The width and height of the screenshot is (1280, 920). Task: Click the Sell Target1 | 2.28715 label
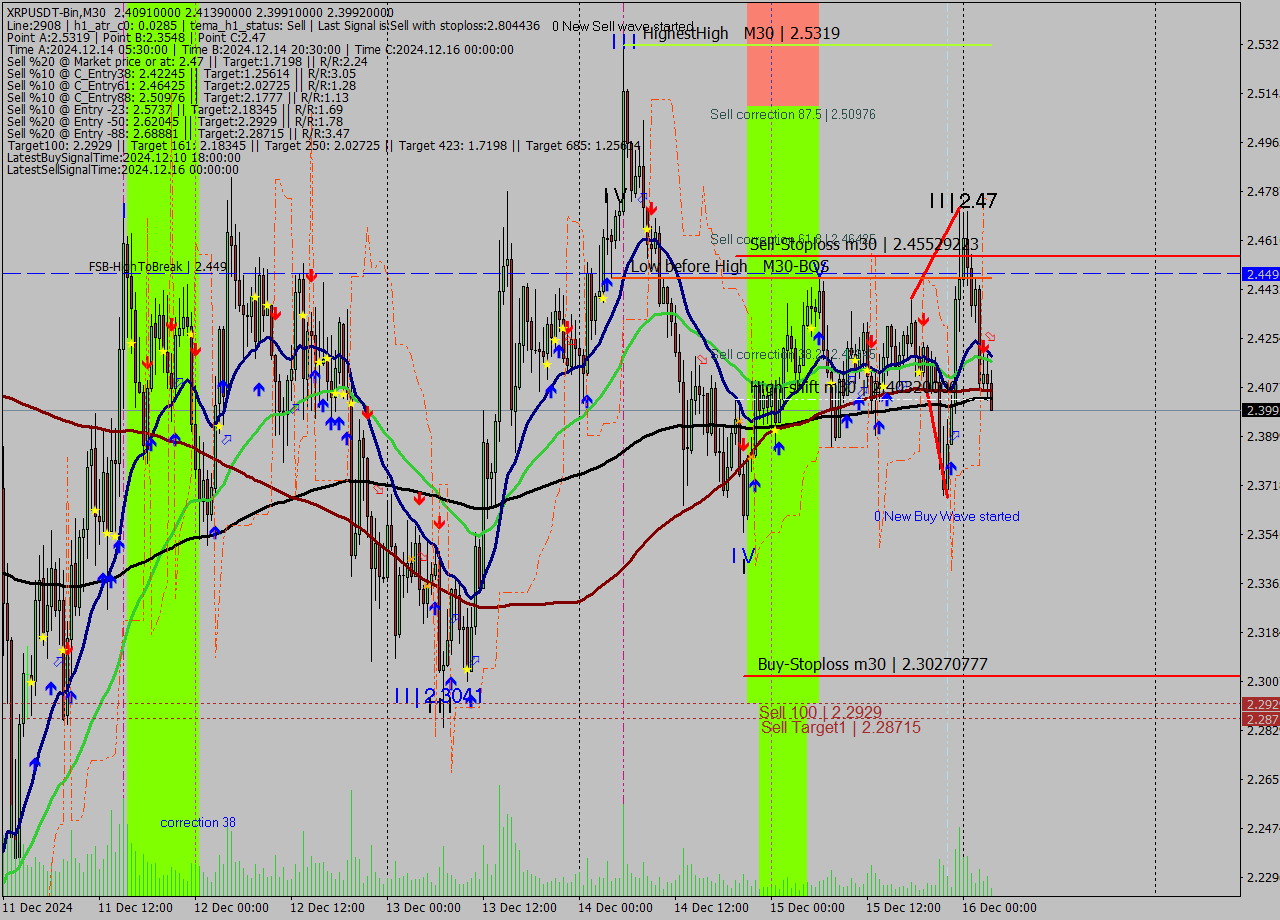pos(841,727)
